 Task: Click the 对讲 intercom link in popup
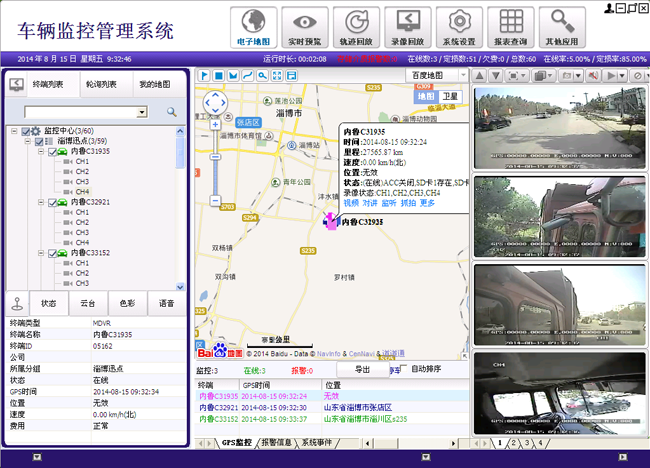(x=370, y=203)
